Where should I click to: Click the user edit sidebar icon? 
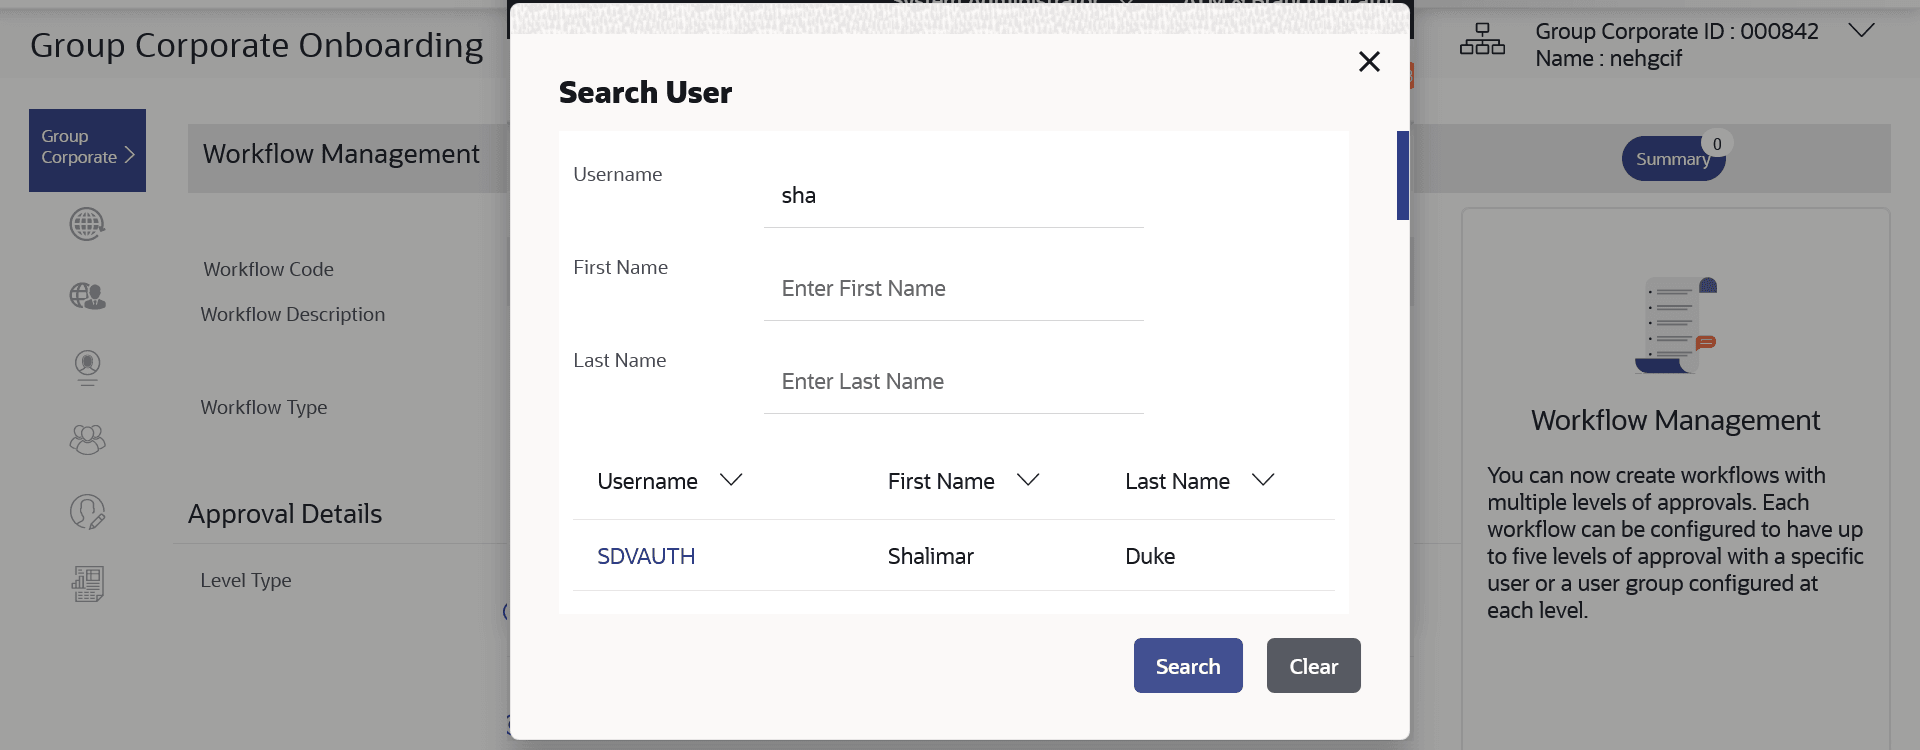click(87, 512)
